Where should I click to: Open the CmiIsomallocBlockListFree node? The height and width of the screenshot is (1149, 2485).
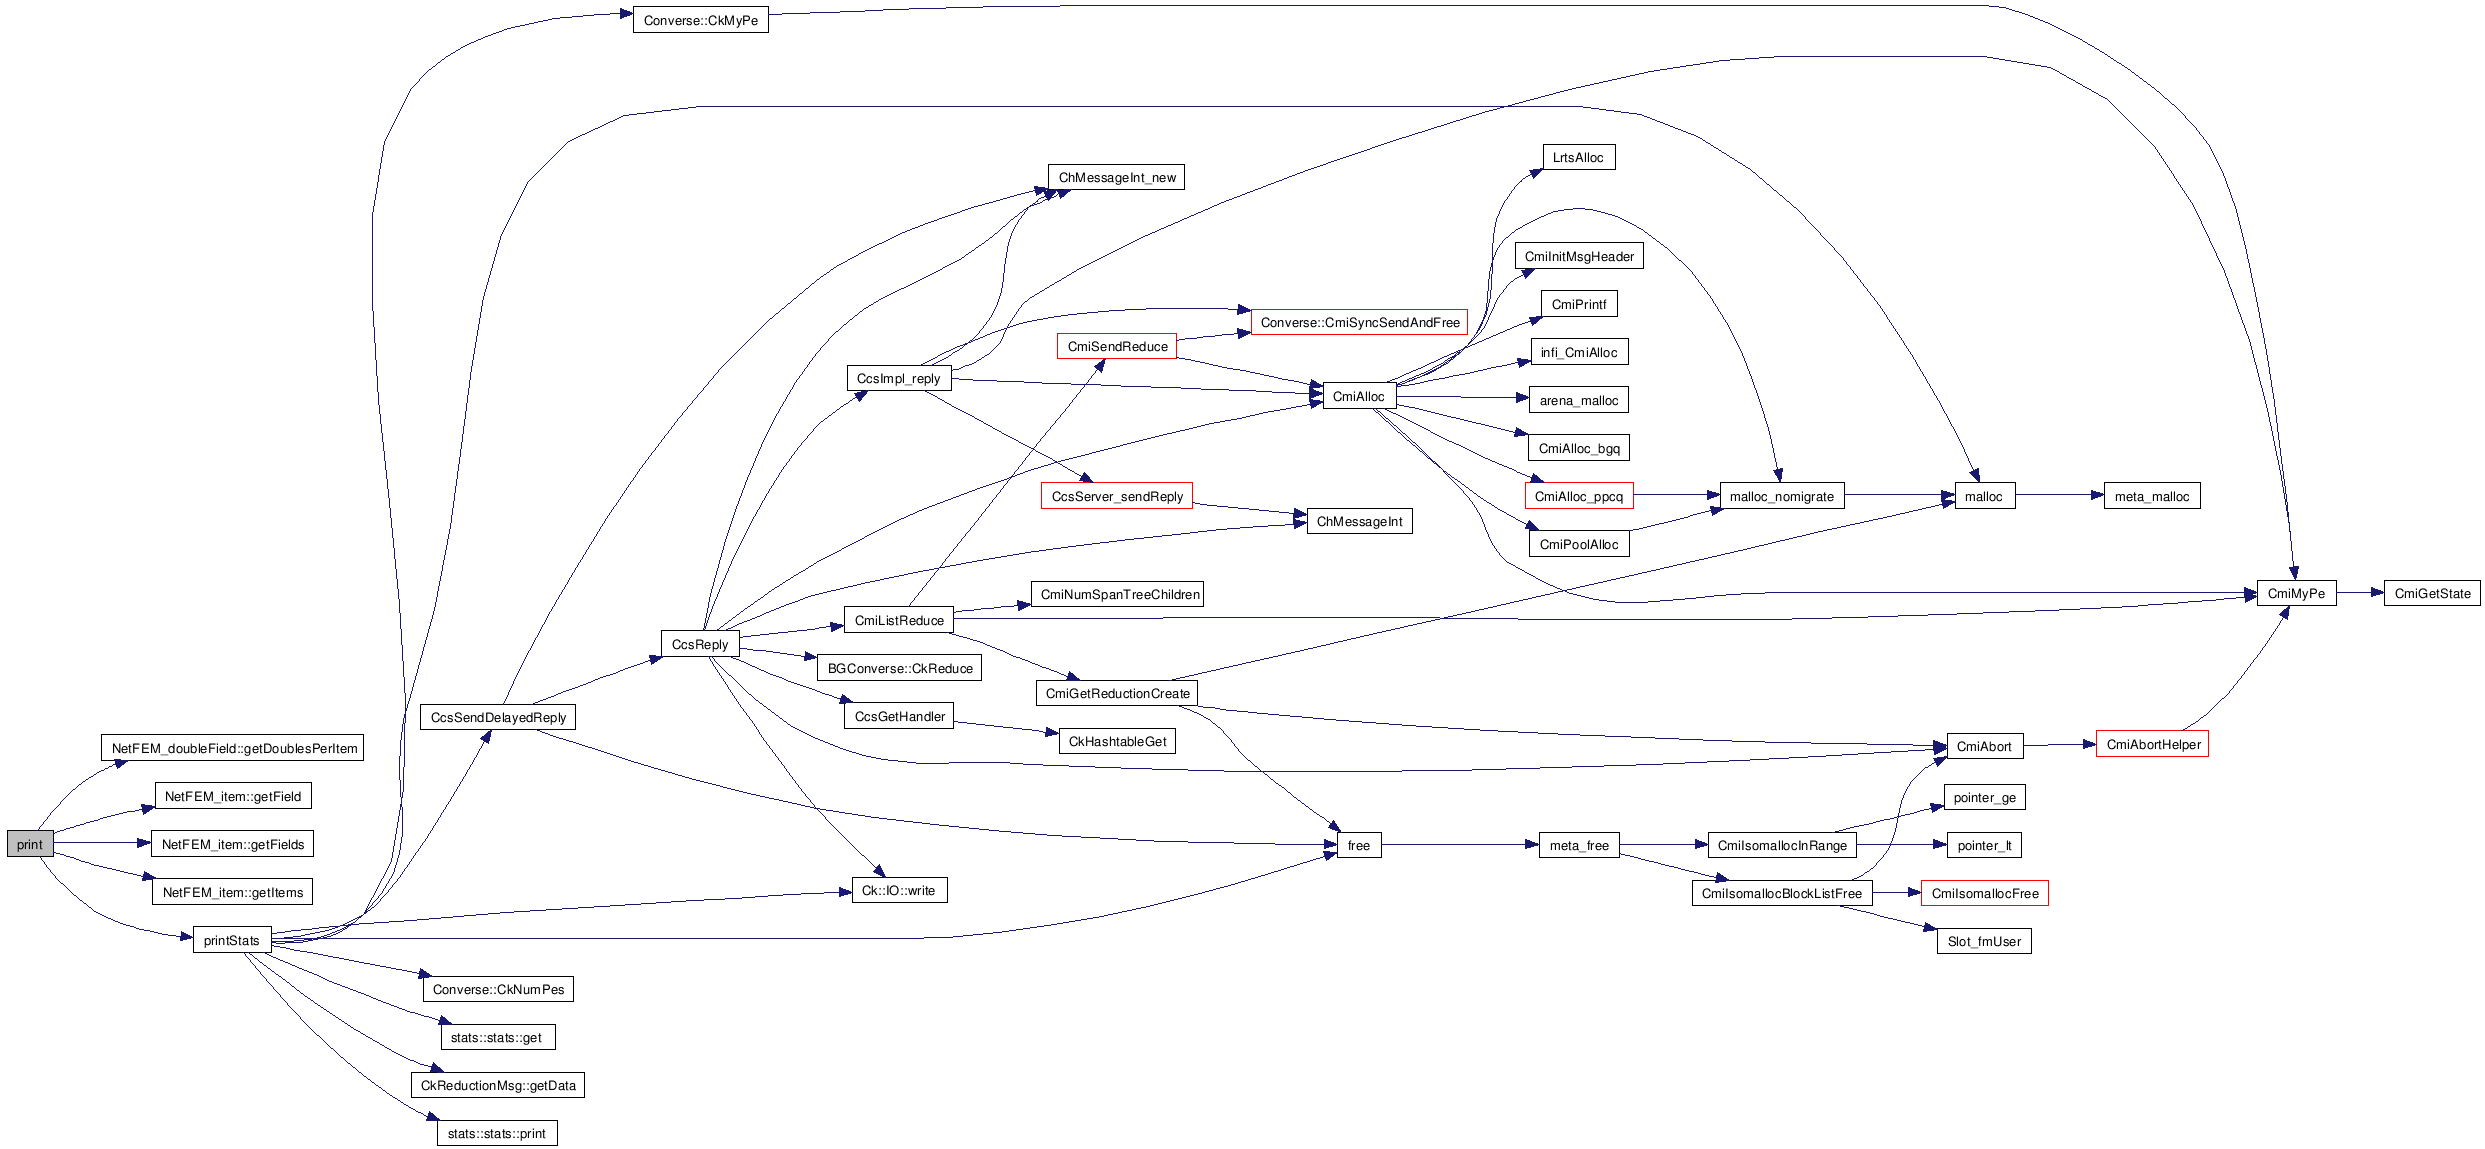pyautogui.click(x=1781, y=893)
